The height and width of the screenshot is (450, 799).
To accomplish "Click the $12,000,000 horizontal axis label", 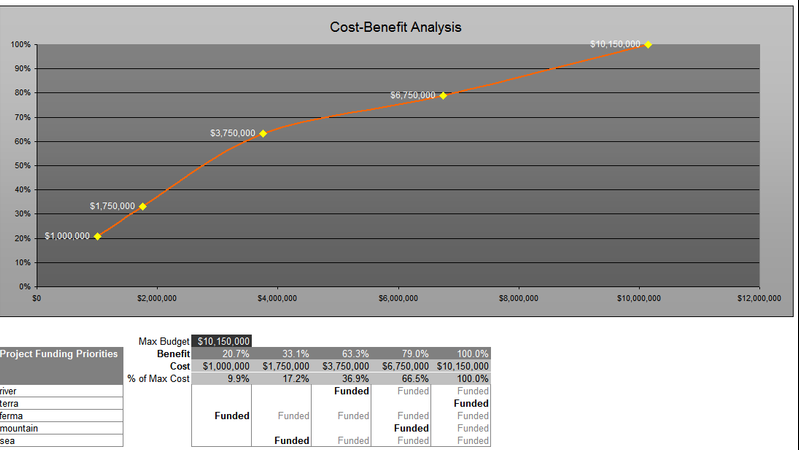I will pyautogui.click(x=759, y=298).
